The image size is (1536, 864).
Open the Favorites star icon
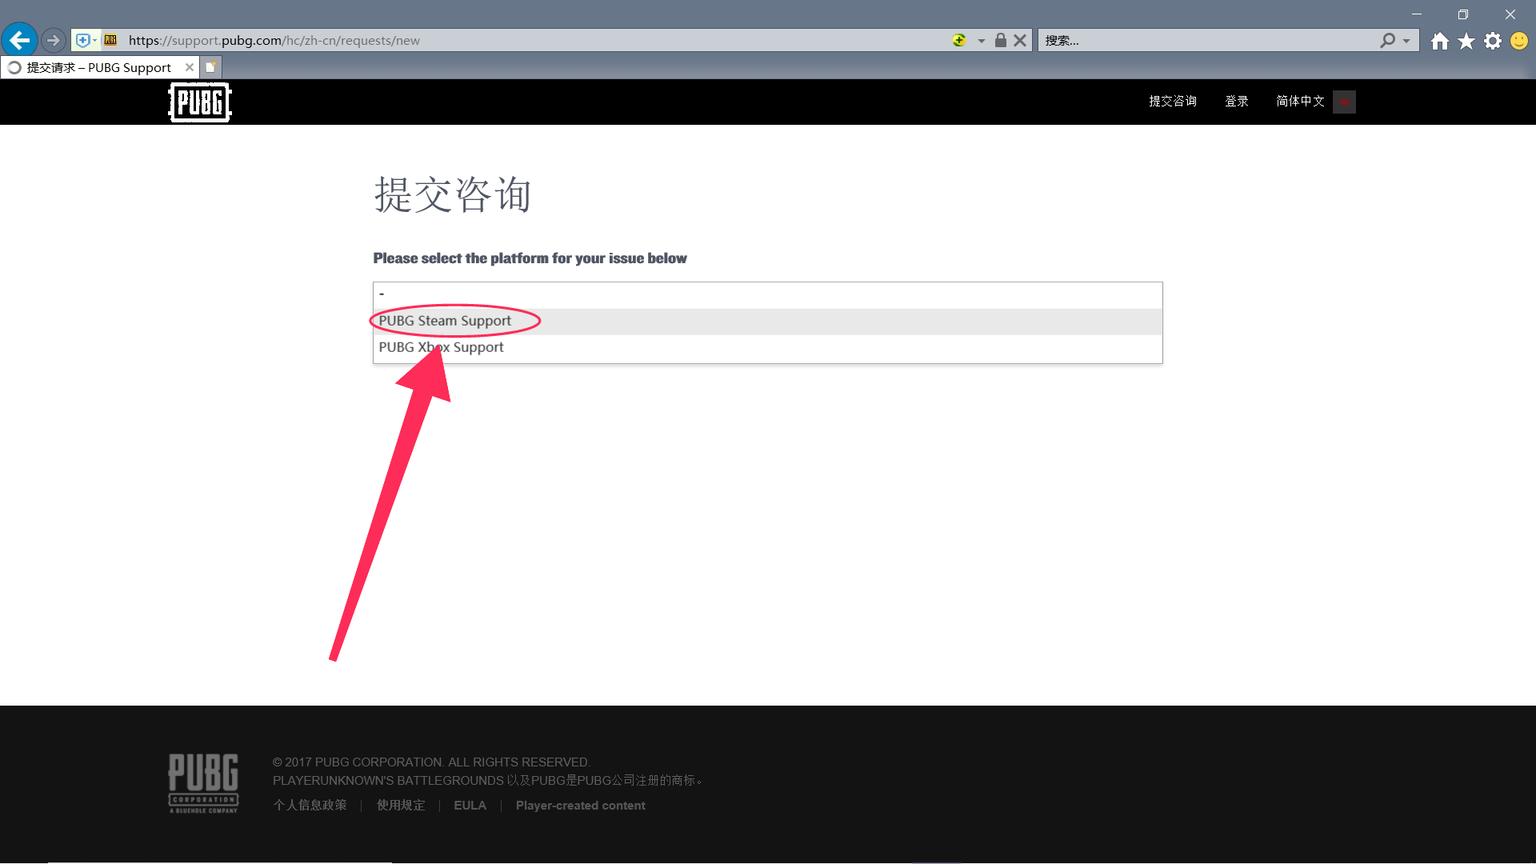coord(1464,40)
